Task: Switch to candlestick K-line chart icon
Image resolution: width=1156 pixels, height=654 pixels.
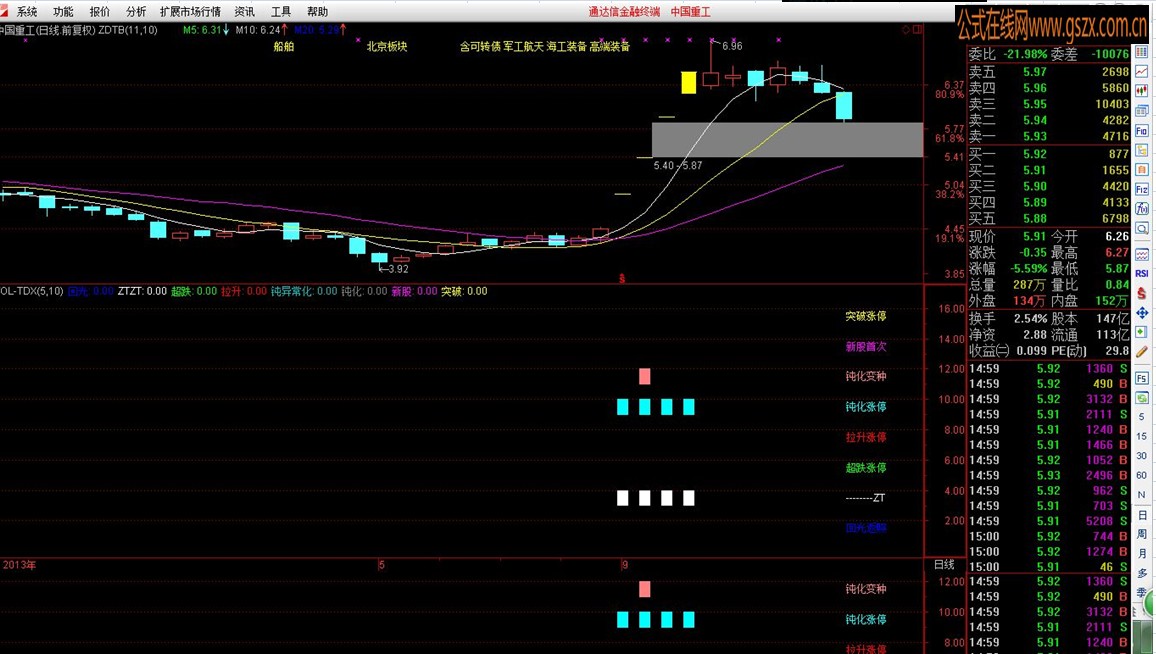Action: coord(1141,91)
